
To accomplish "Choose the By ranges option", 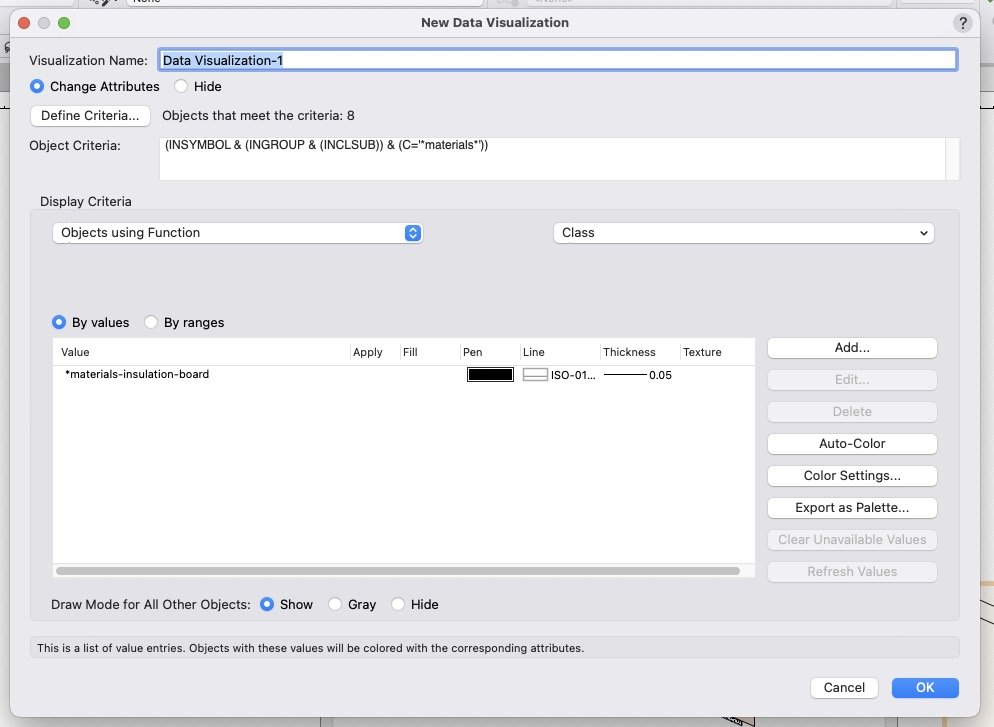I will click(x=152, y=323).
